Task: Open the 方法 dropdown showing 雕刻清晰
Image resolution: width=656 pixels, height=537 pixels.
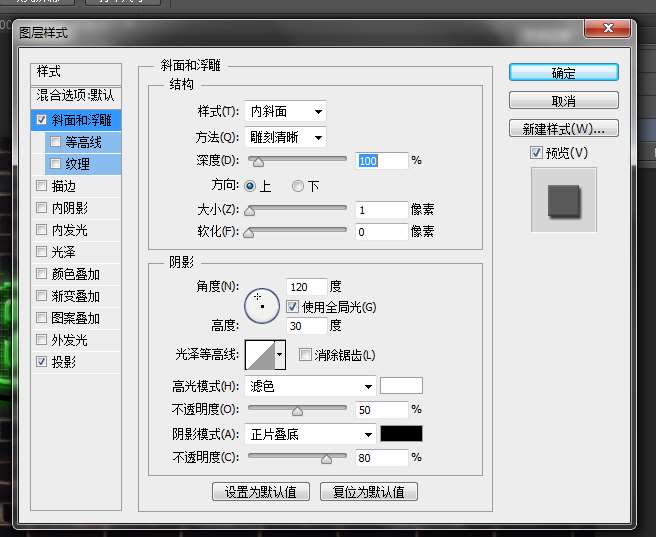Action: [x=286, y=137]
